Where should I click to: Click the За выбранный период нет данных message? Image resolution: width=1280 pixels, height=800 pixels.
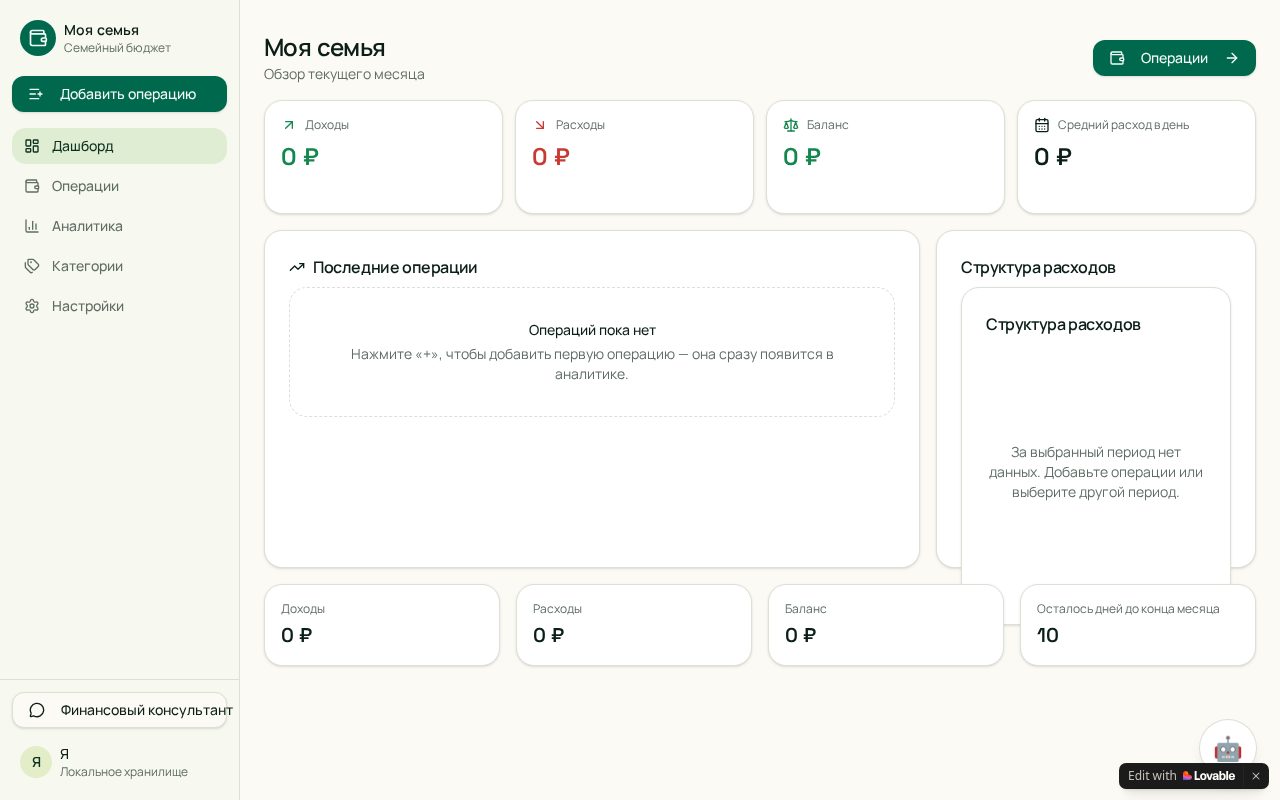click(x=1096, y=472)
